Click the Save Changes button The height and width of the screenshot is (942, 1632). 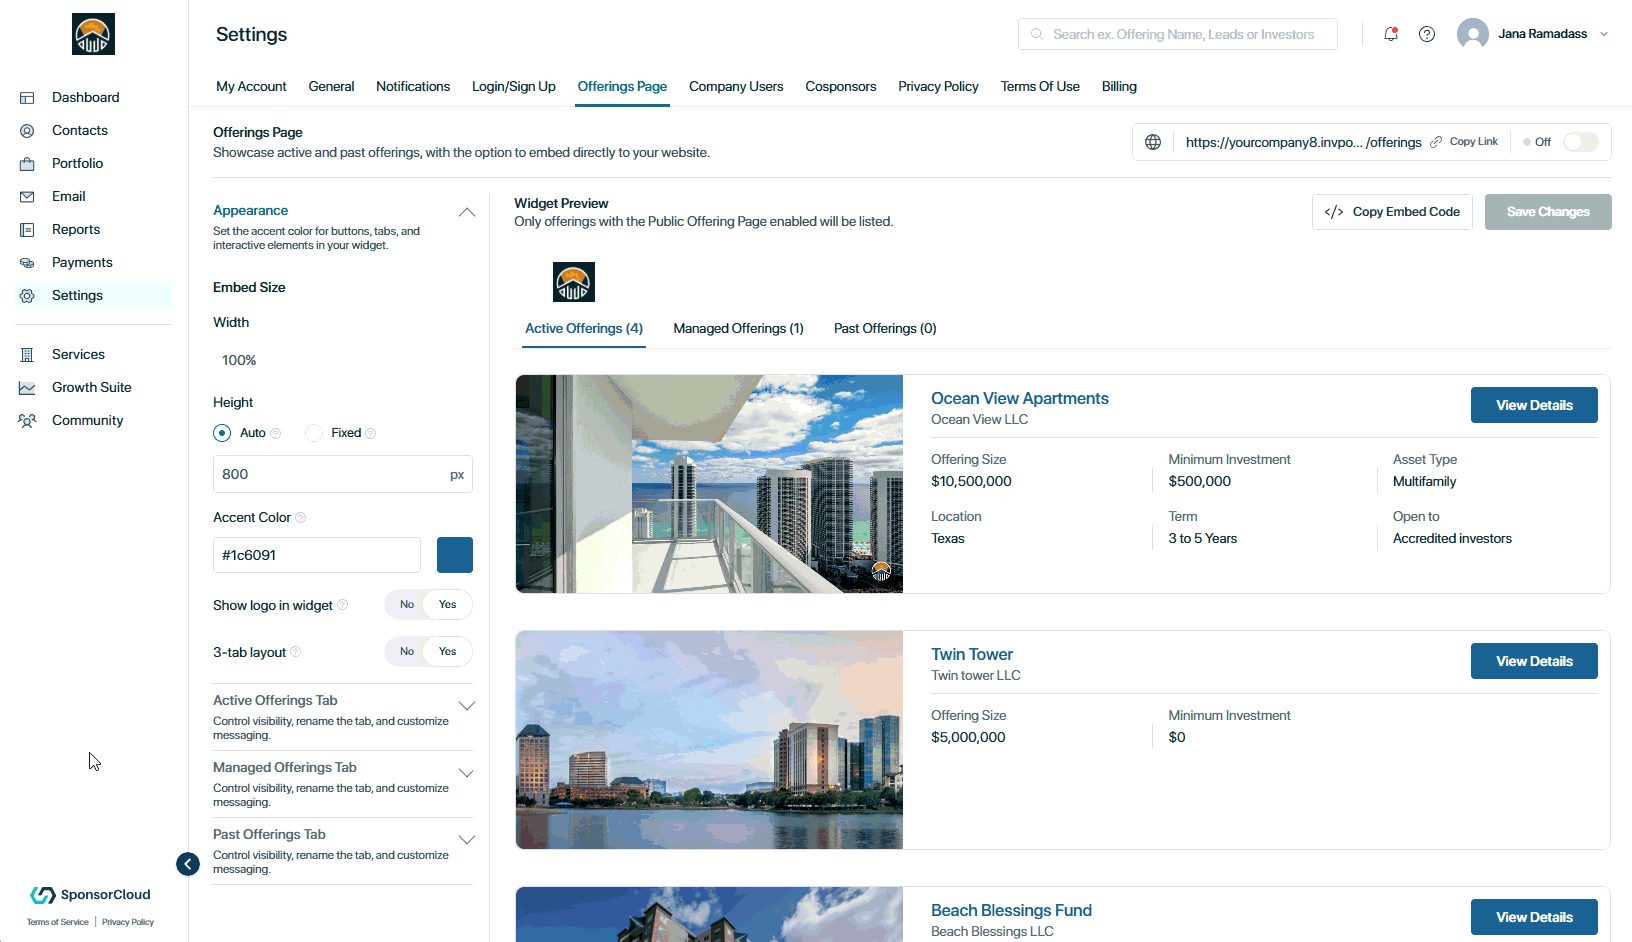pos(1548,212)
